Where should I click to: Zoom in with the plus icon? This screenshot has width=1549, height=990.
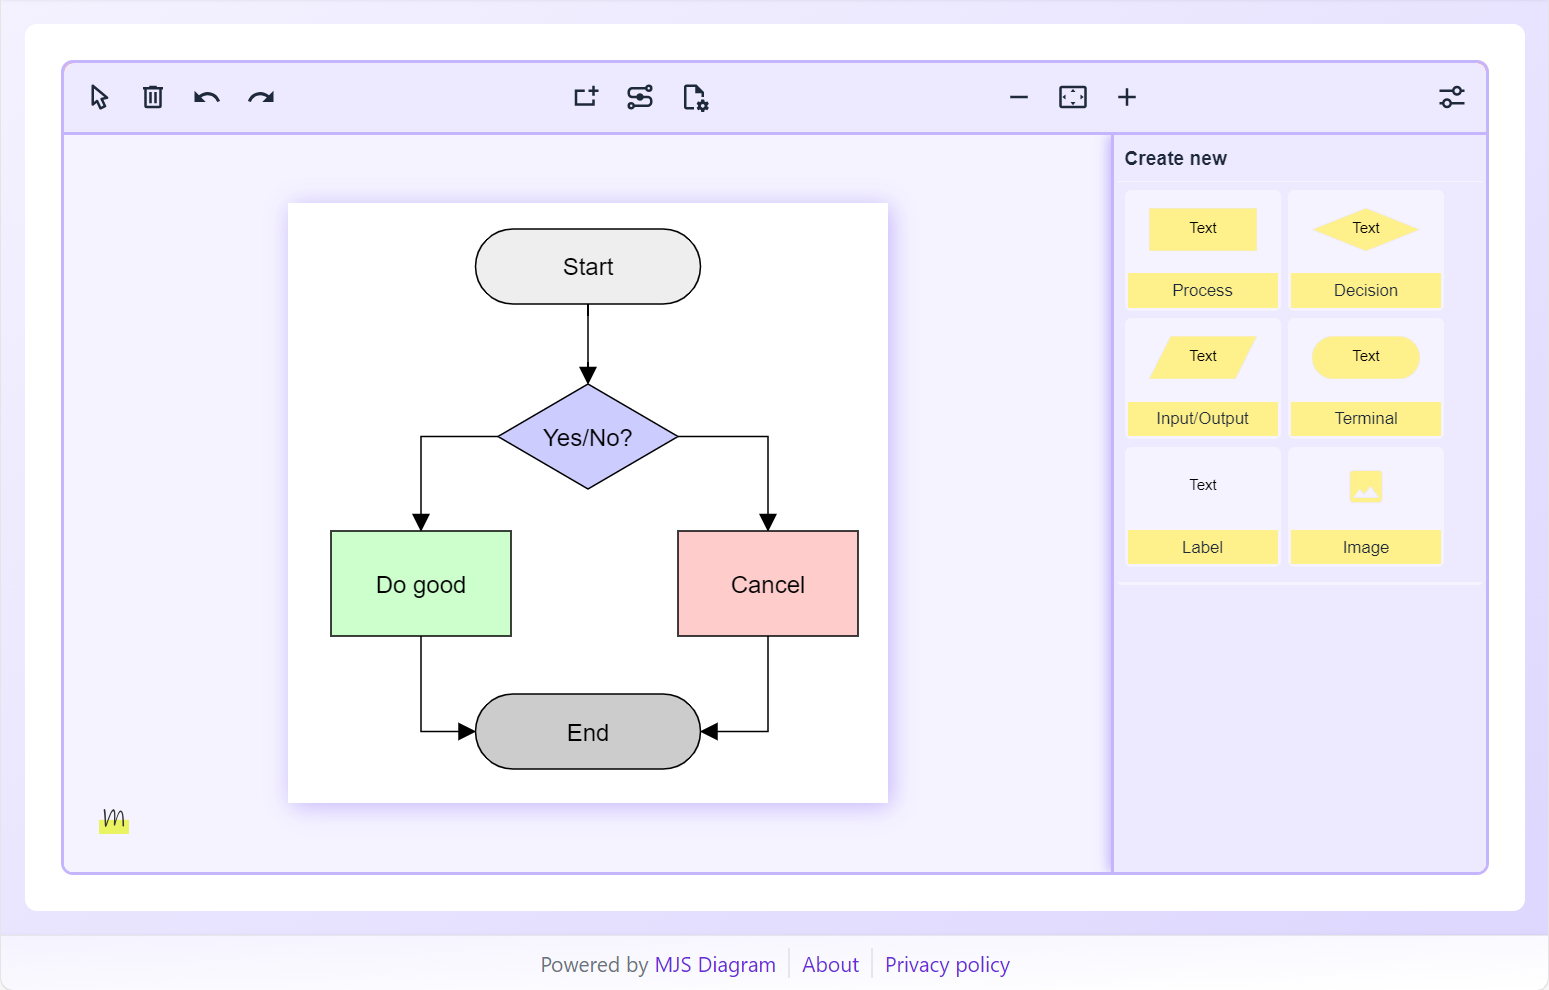(x=1127, y=97)
